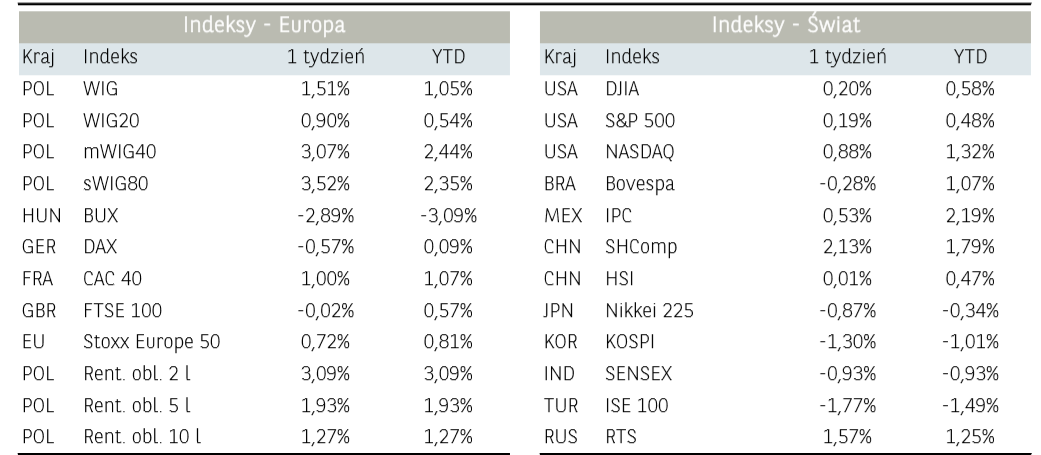Click the "Kraj" column header in Świat table
Screen dimensions: 1041x455
[560, 57]
